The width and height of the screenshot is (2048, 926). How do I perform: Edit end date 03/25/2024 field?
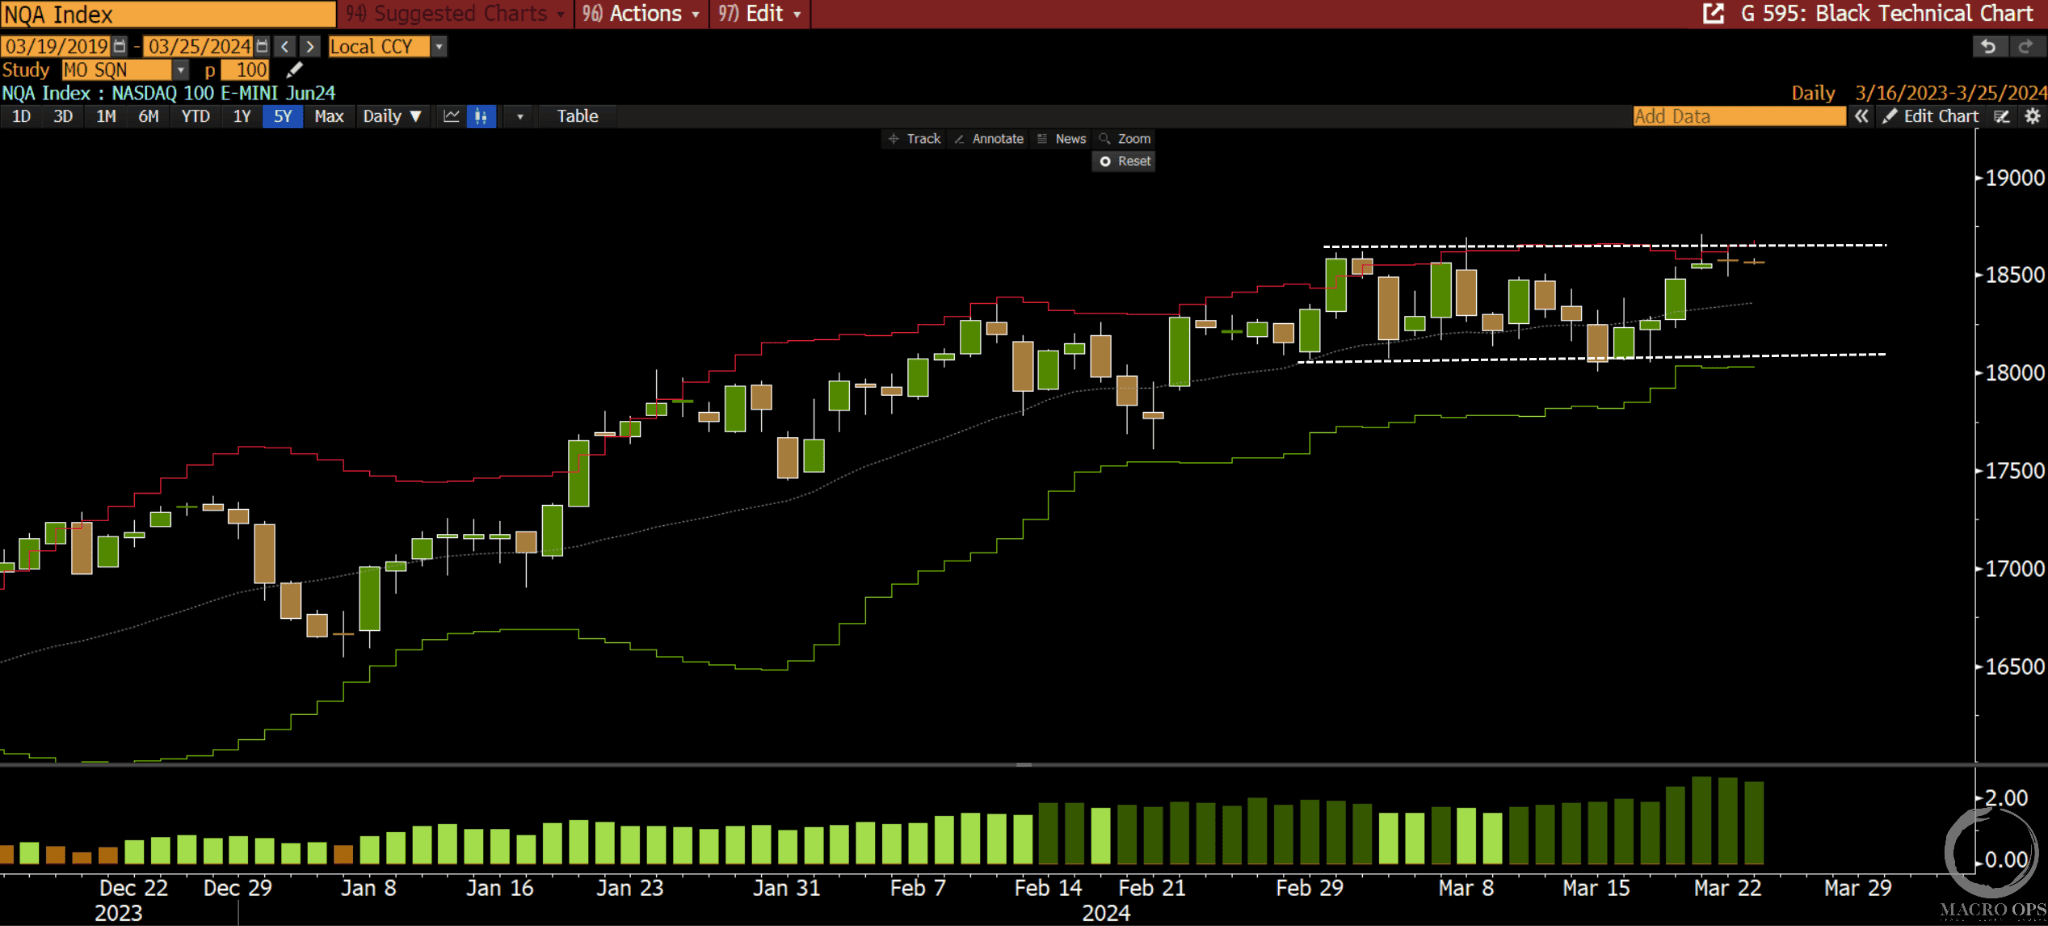click(199, 46)
